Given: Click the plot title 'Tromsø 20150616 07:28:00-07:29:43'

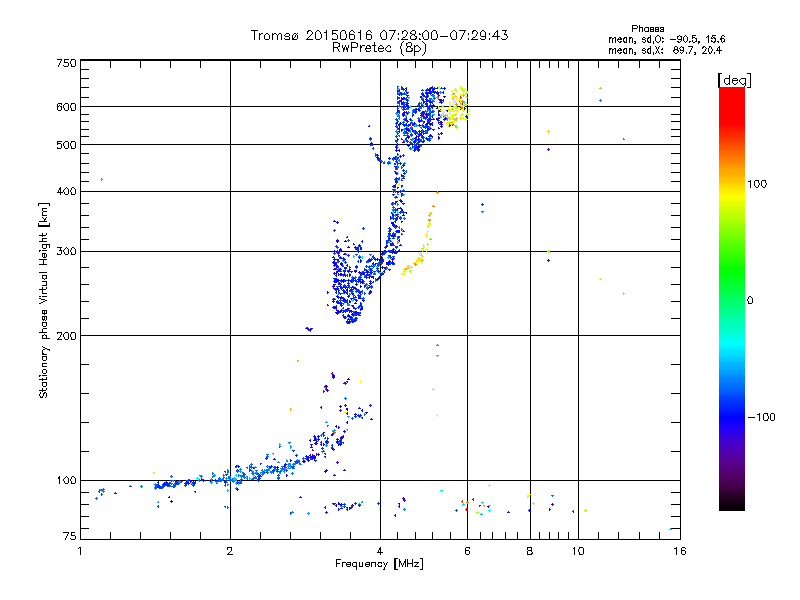Looking at the screenshot, I should (x=379, y=35).
